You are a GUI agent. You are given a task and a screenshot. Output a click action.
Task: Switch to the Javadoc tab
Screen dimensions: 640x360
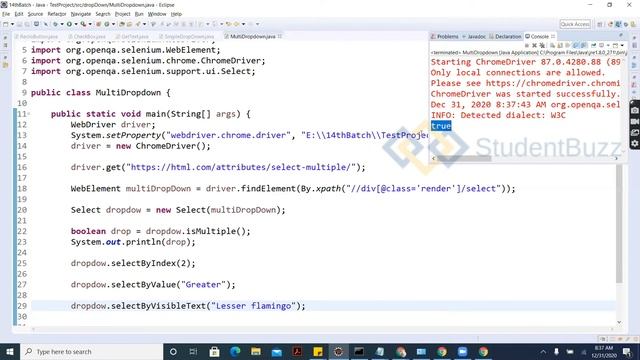[x=474, y=36]
